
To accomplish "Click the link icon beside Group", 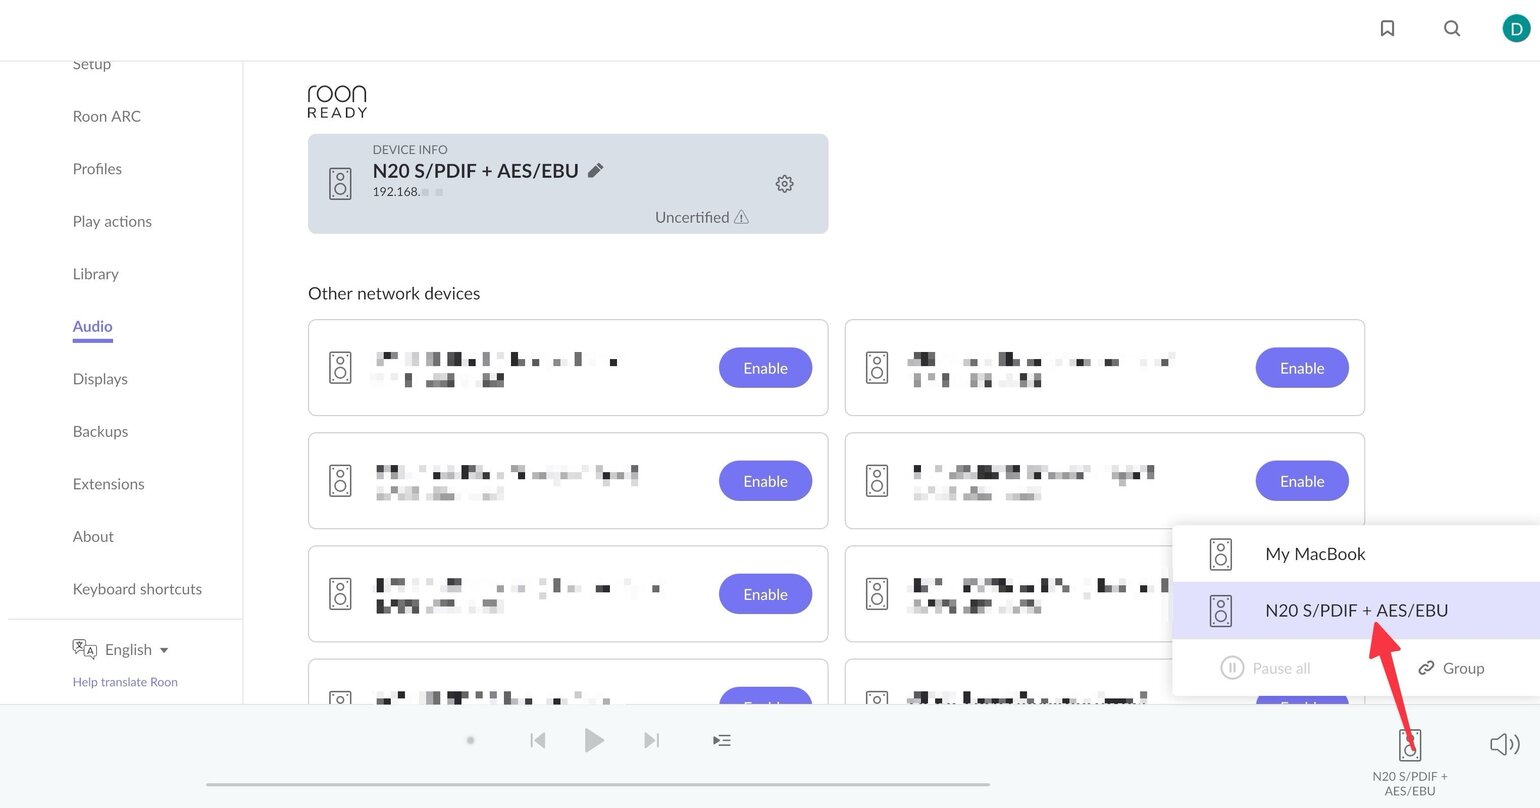I will click(x=1427, y=668).
